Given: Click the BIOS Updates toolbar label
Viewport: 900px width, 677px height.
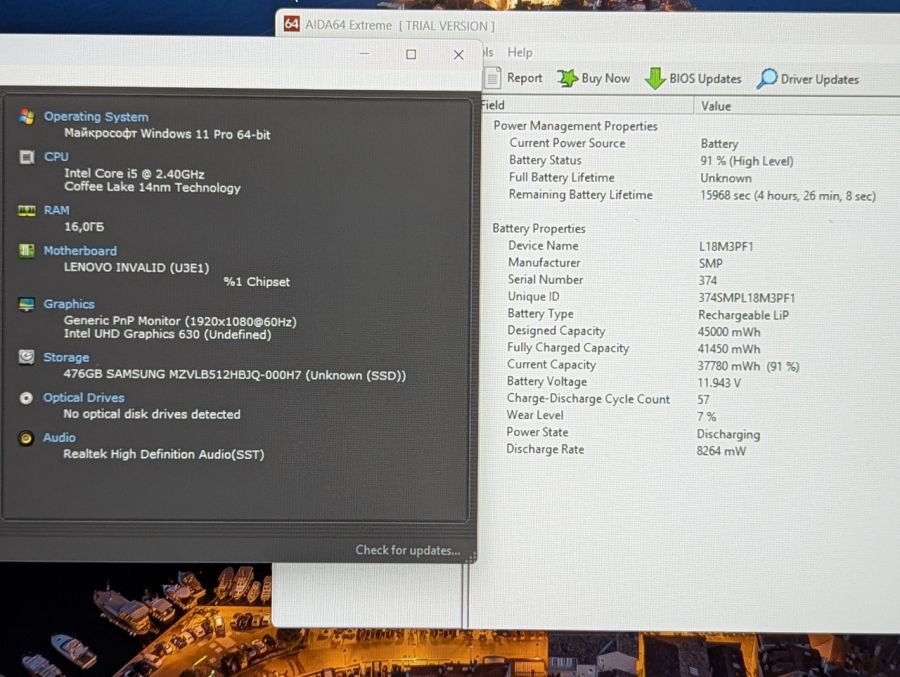Looking at the screenshot, I should pos(705,79).
